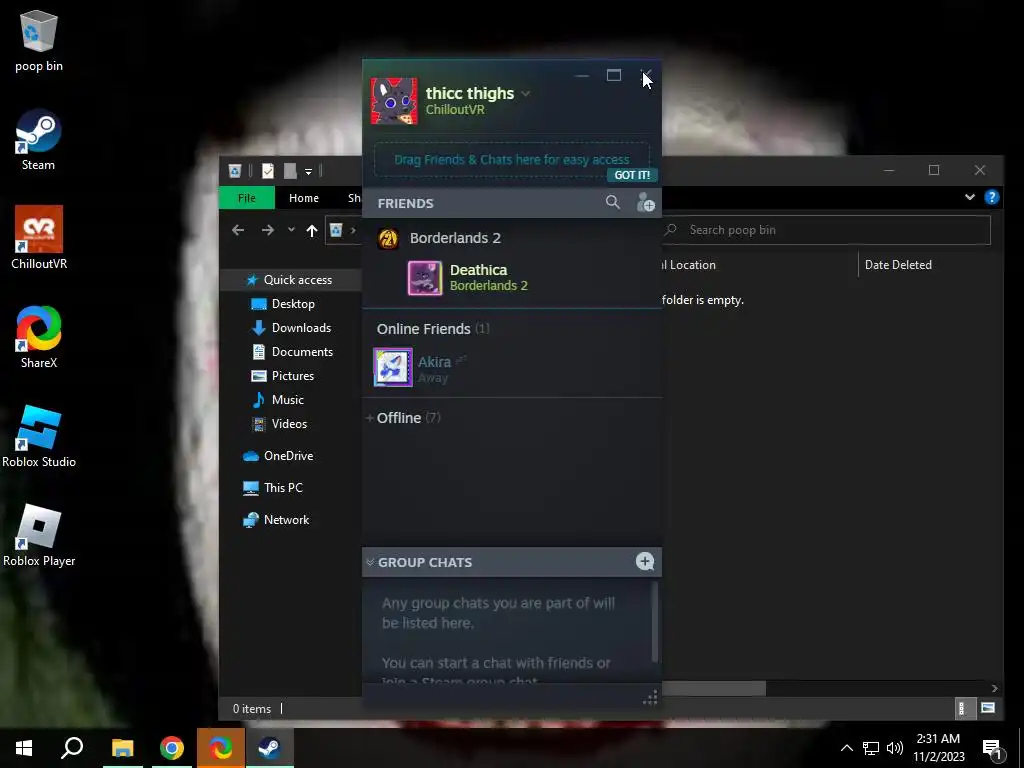Switch to ShareX on the taskbar
Viewport: 1024px width, 768px height.
tap(221, 748)
